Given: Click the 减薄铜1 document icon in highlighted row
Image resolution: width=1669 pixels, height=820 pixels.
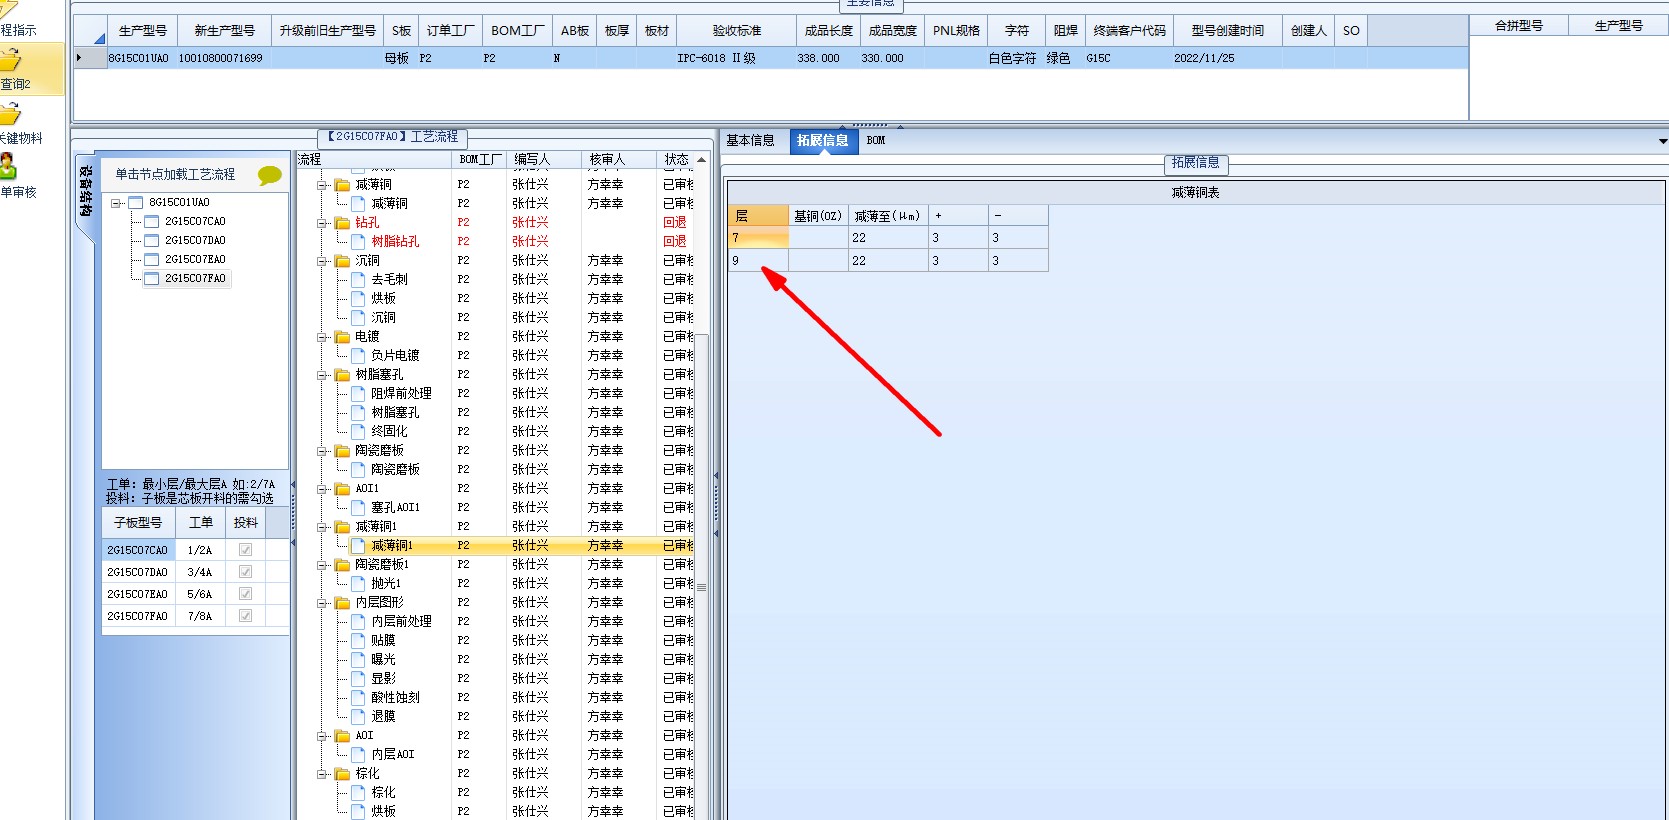Looking at the screenshot, I should click(358, 545).
